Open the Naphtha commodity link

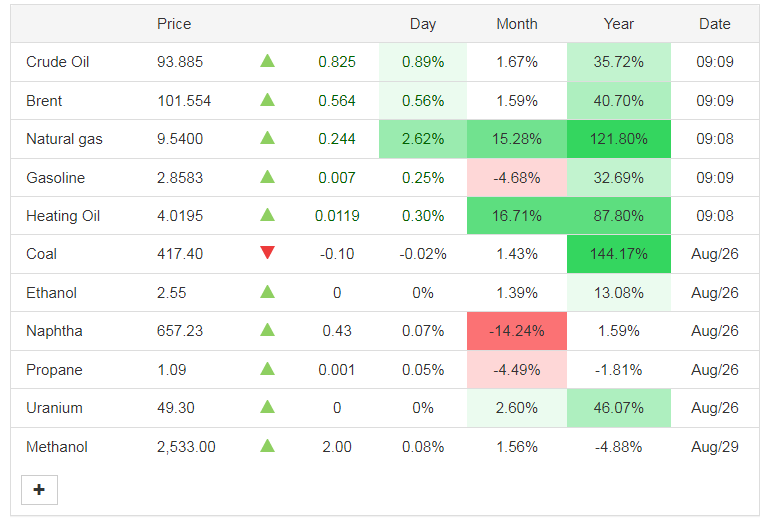click(54, 331)
